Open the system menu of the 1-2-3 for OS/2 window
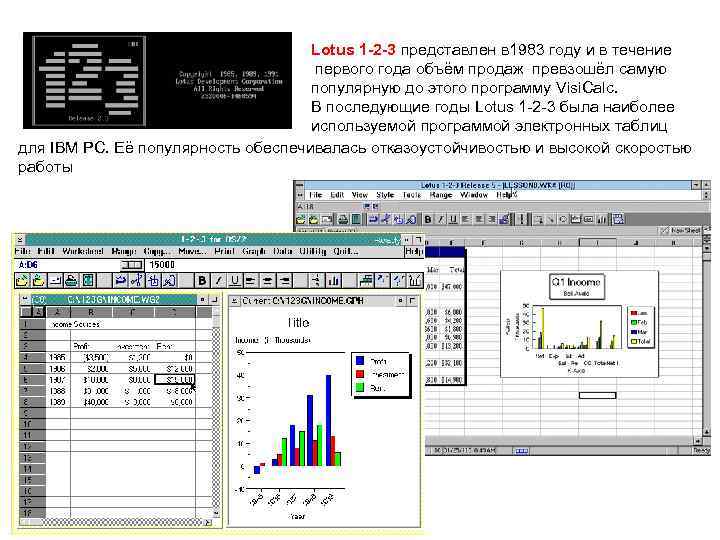The height and width of the screenshot is (540, 720). coord(20,239)
